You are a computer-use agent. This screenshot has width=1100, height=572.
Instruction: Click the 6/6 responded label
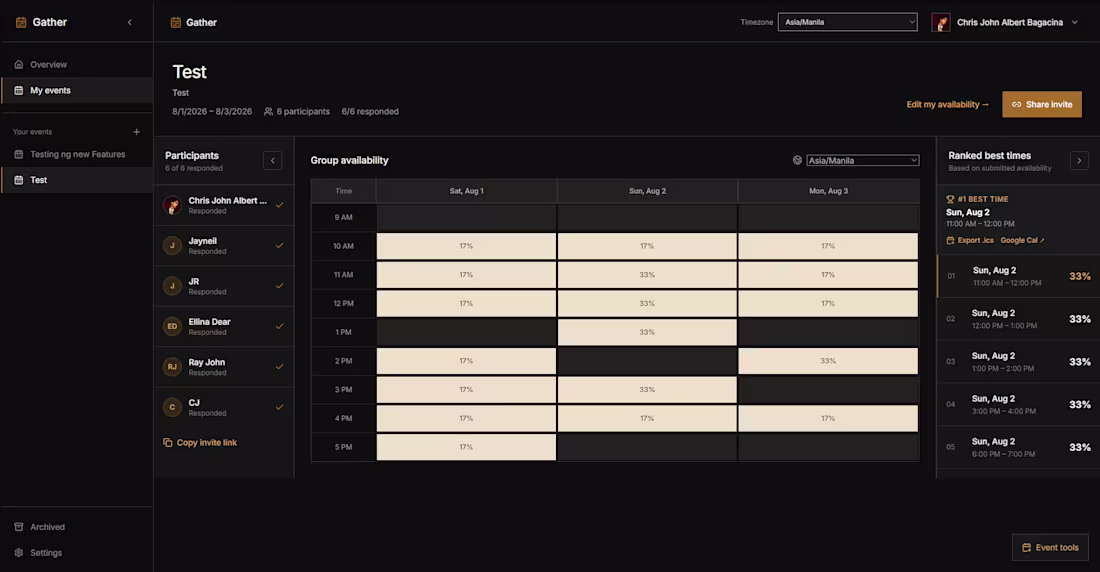coord(370,112)
